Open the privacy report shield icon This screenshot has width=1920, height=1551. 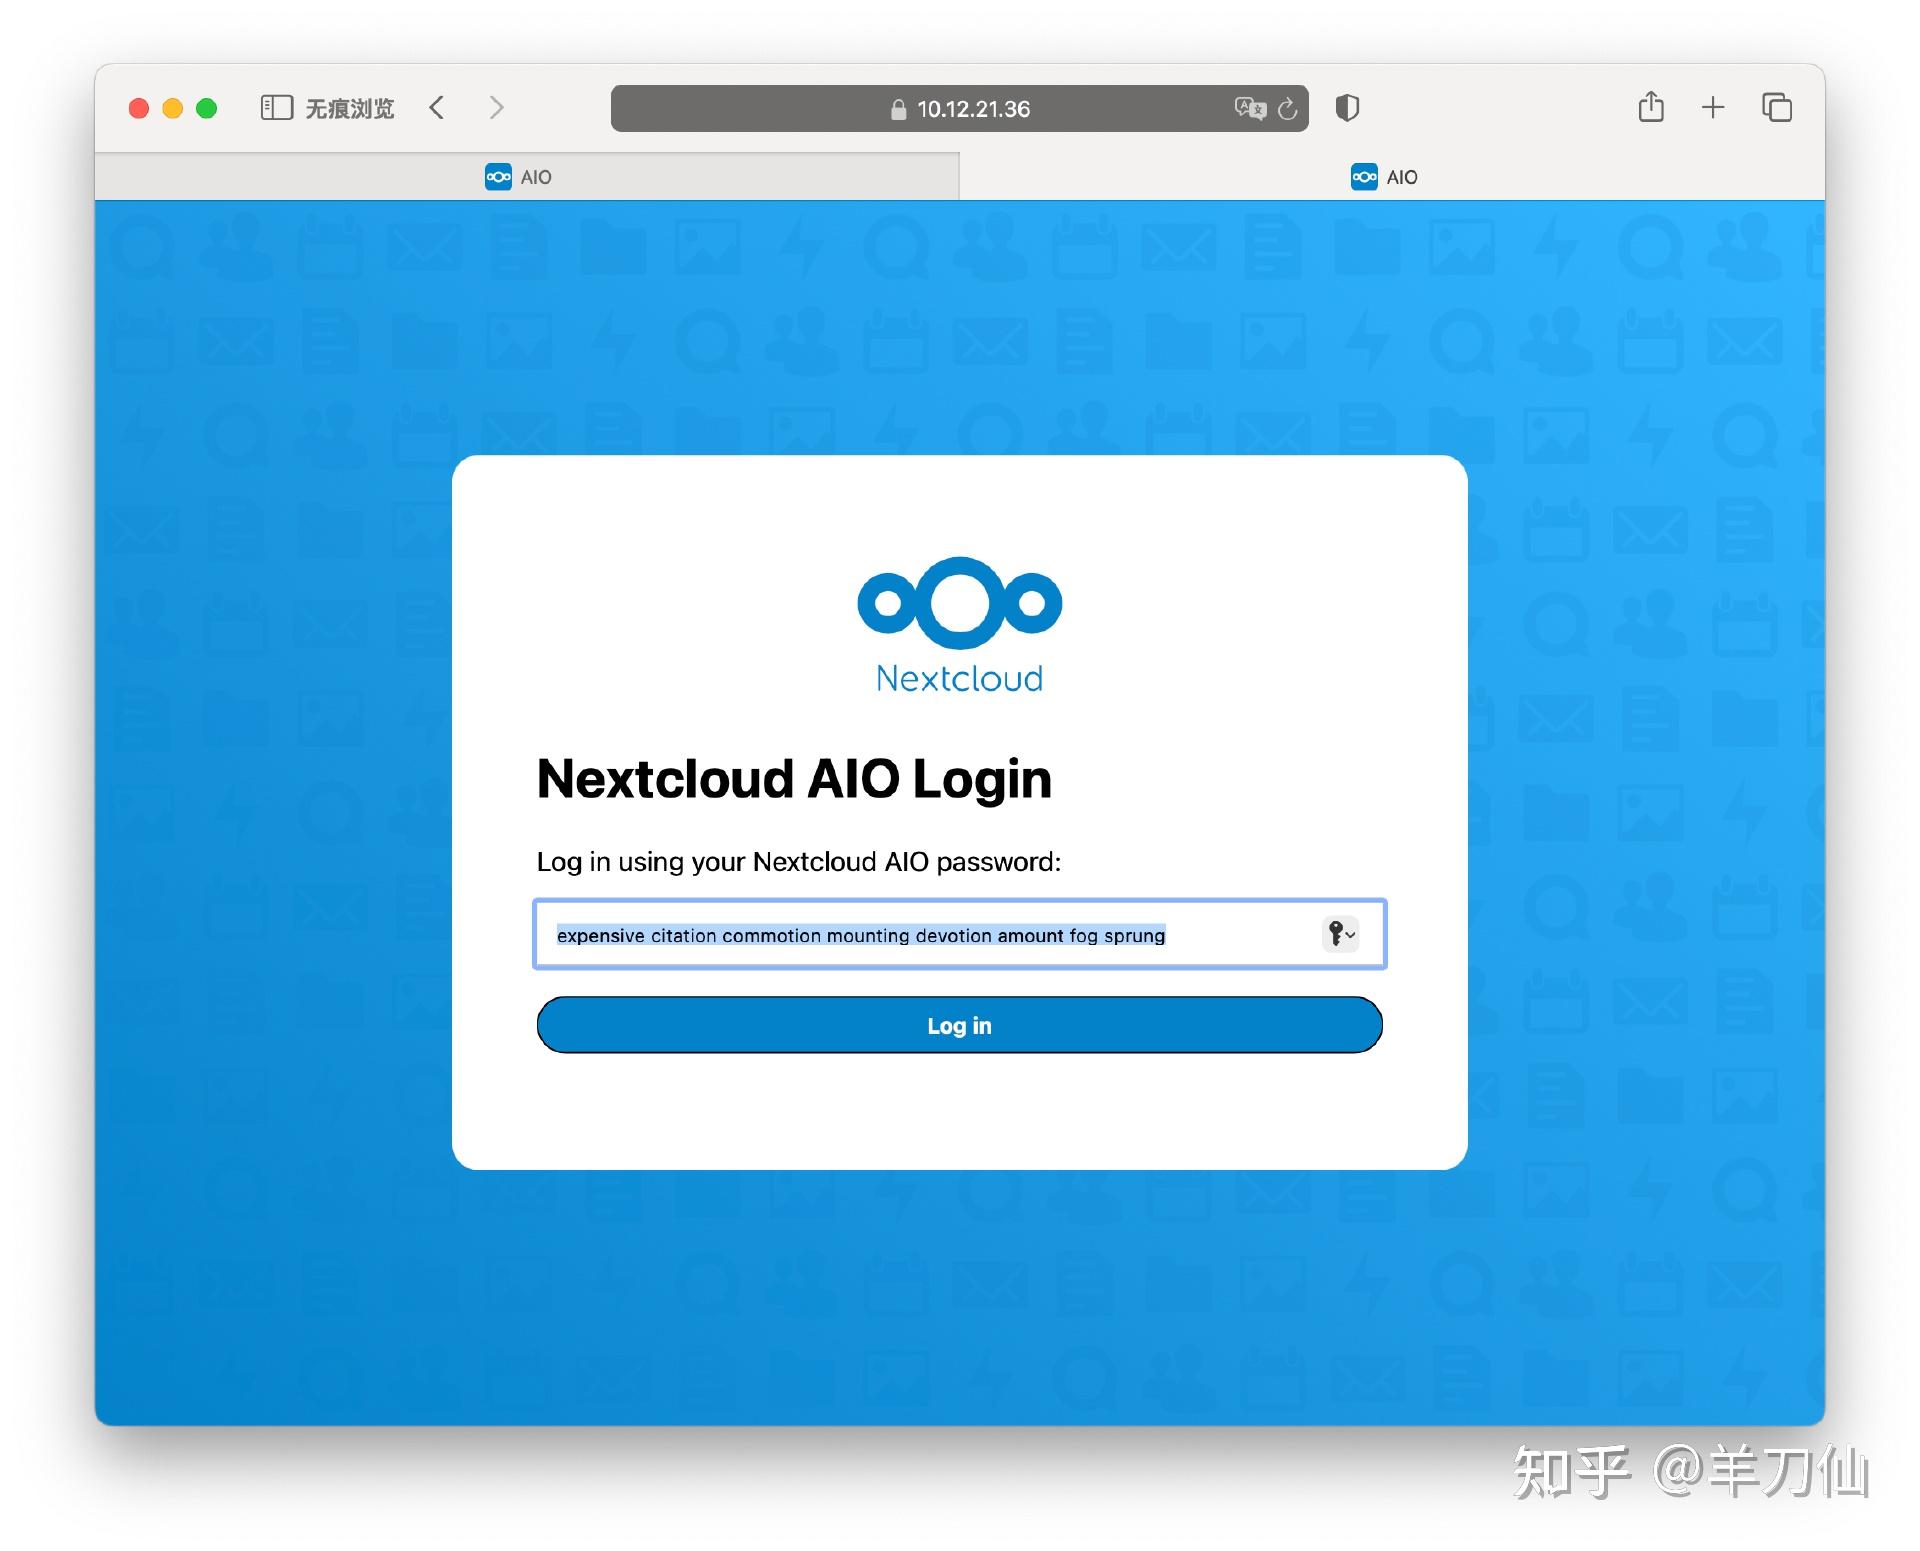[x=1347, y=108]
